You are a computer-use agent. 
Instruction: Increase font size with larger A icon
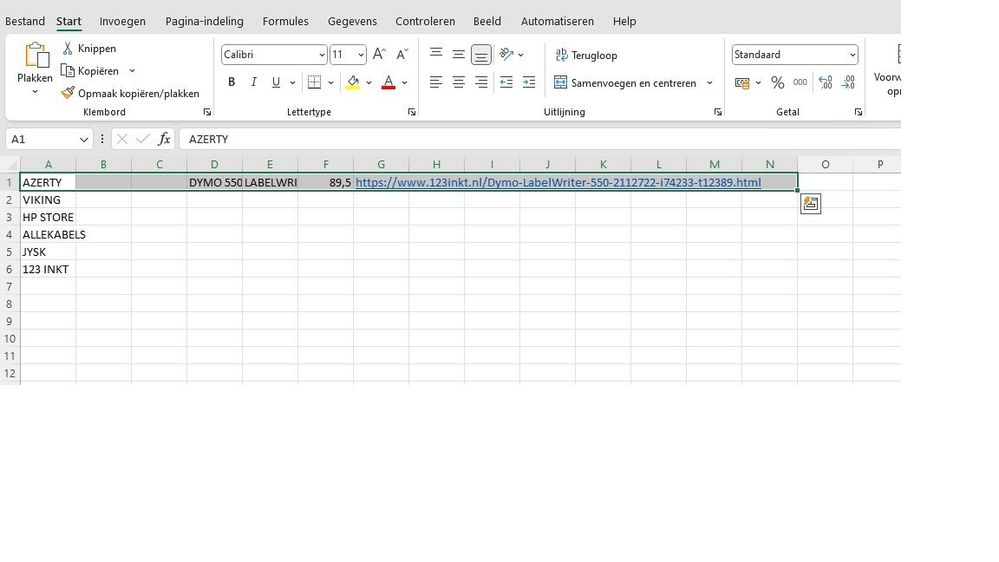379,54
